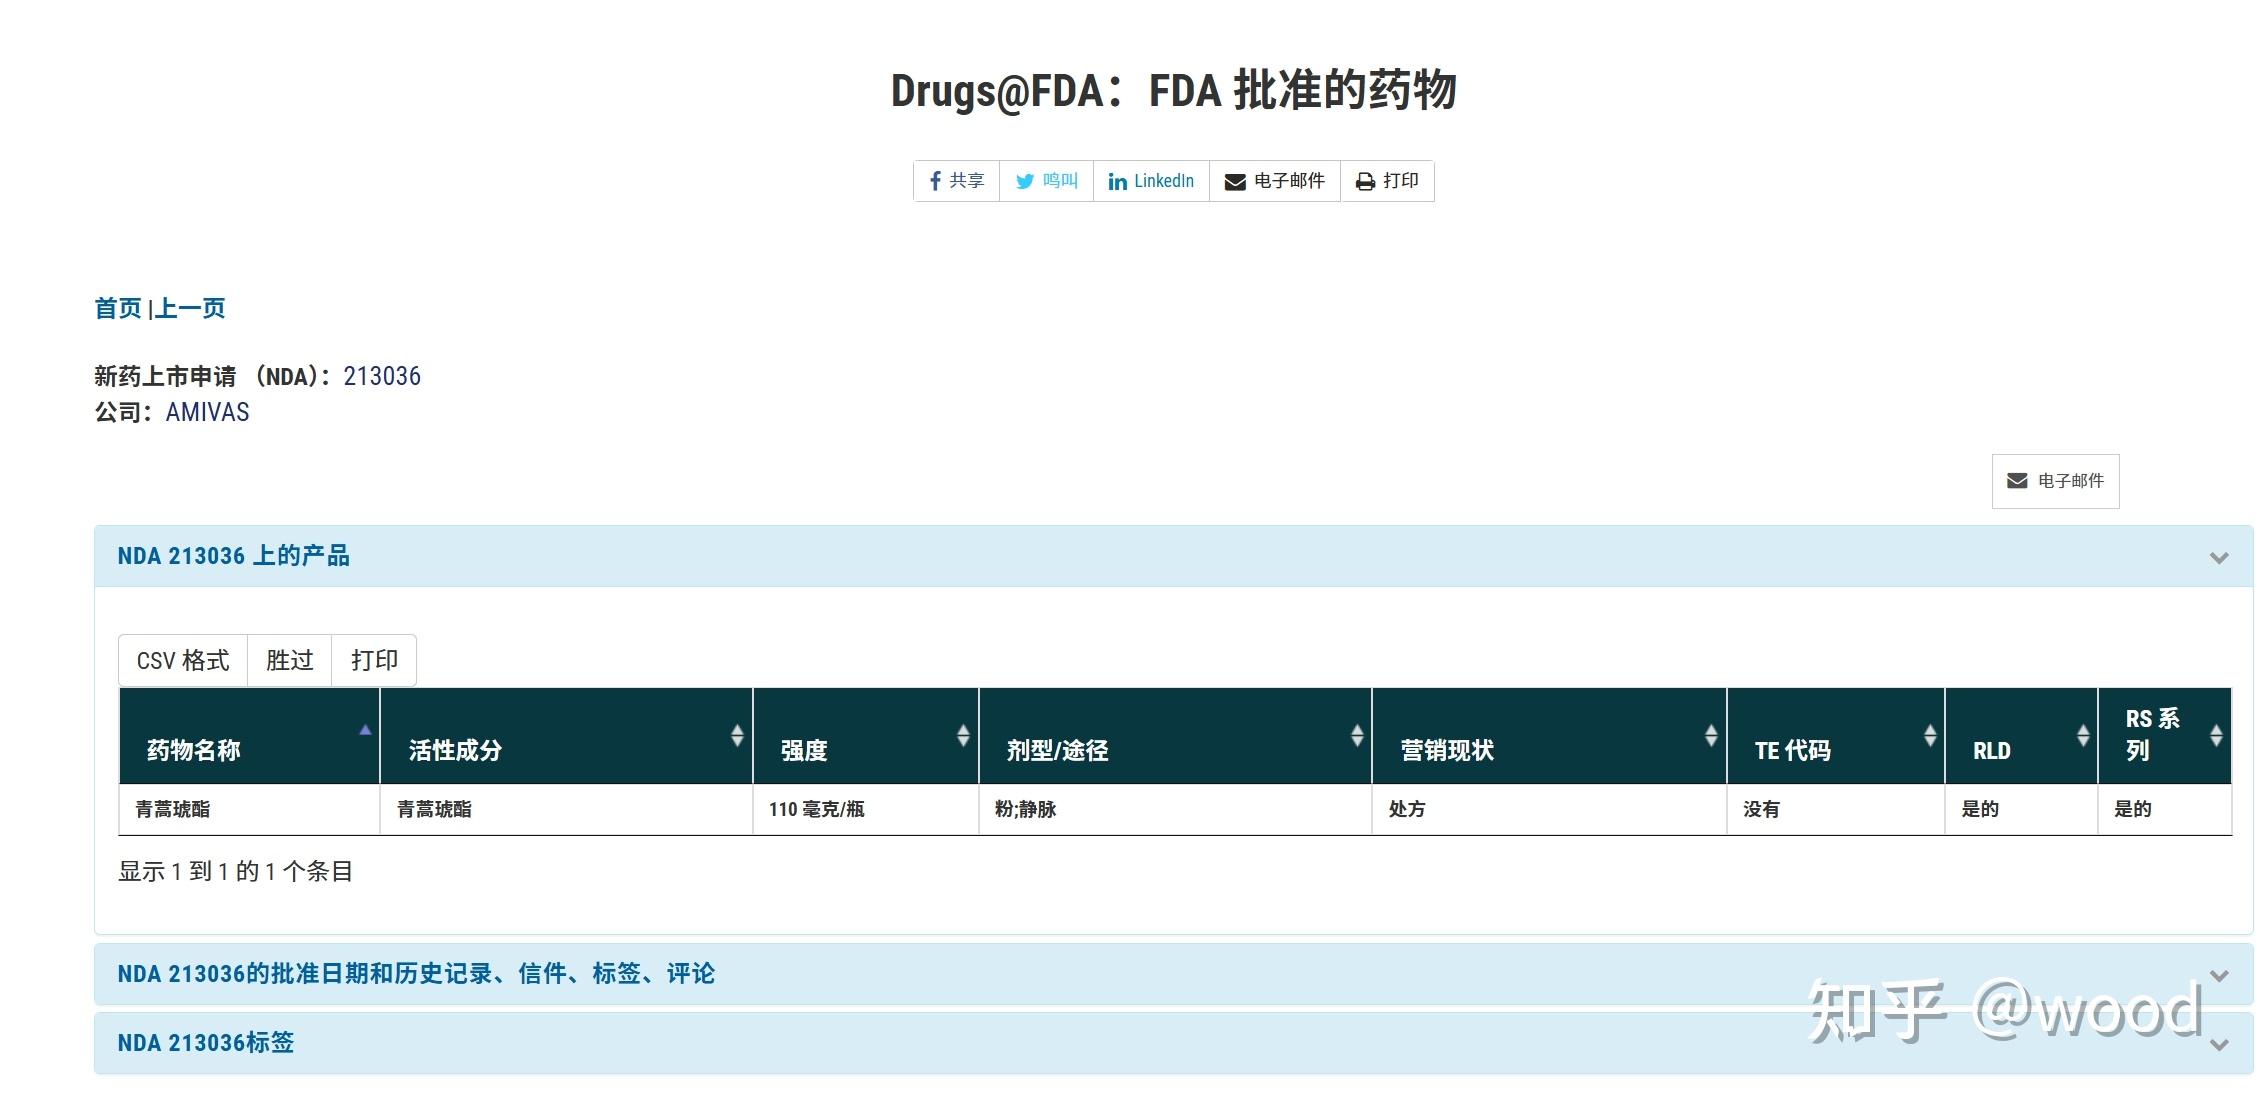The image size is (2262, 1103).
Task: Click NDA number 213036 text
Action: coord(382,376)
